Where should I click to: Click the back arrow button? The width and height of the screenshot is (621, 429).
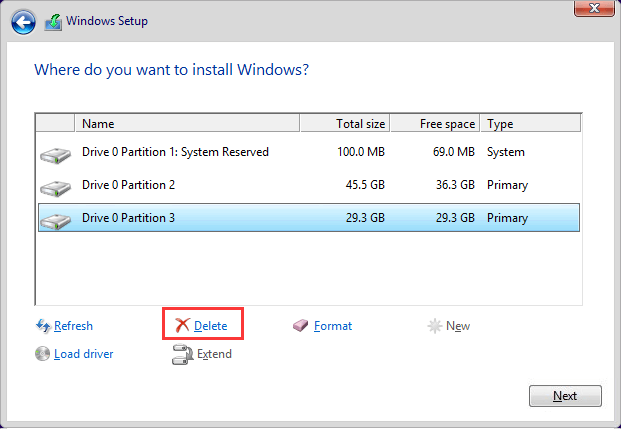[x=25, y=20]
